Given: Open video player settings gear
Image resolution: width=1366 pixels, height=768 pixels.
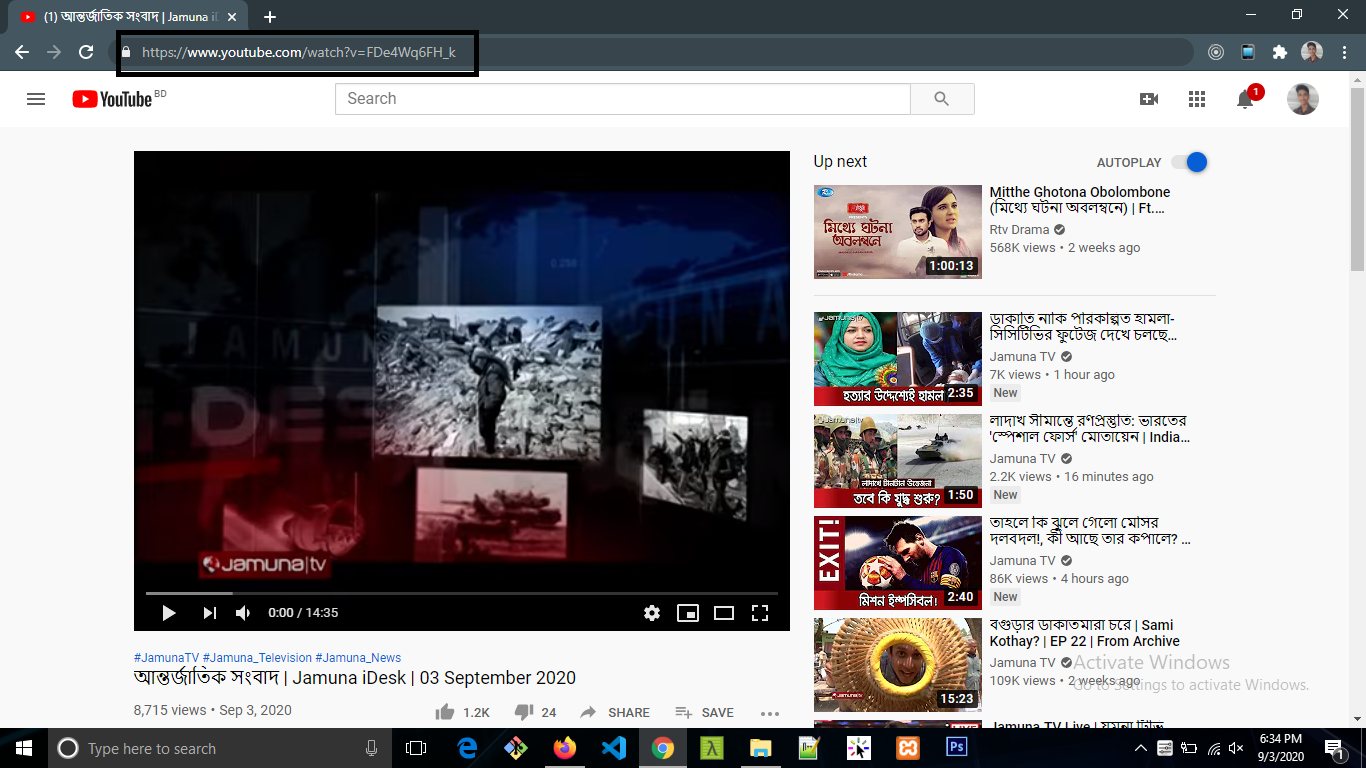Looking at the screenshot, I should click(652, 613).
